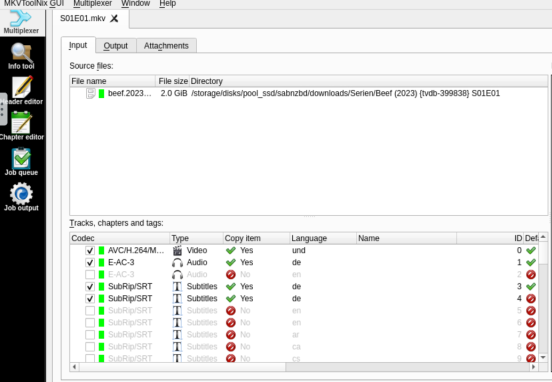The height and width of the screenshot is (382, 552).
Task: Click the red default flag icon for track ID 2
Action: [531, 274]
